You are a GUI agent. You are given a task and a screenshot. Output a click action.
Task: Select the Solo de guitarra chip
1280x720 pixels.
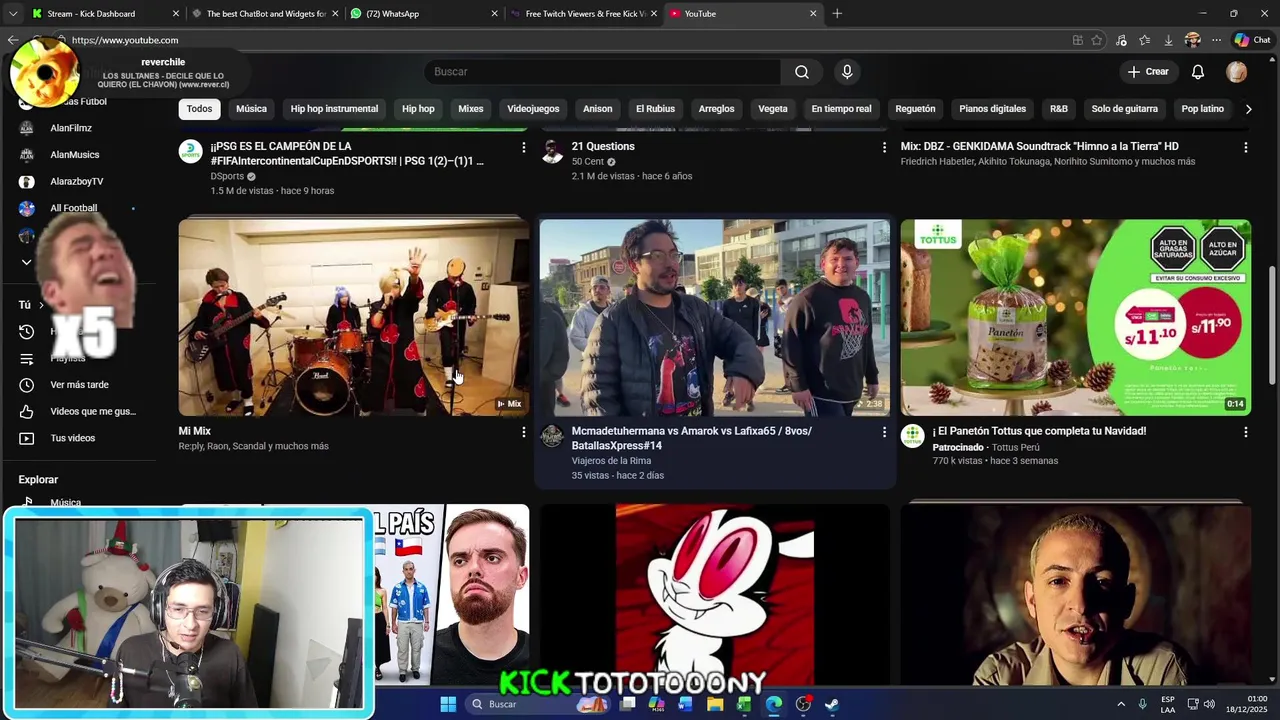pos(1124,109)
